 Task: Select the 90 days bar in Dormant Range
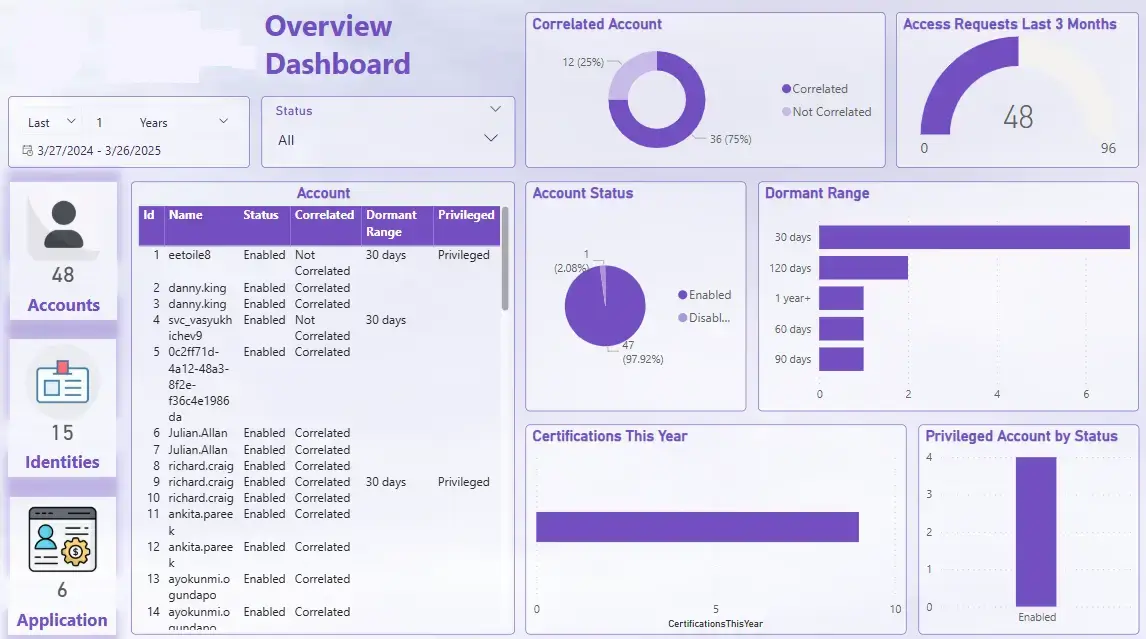841,359
